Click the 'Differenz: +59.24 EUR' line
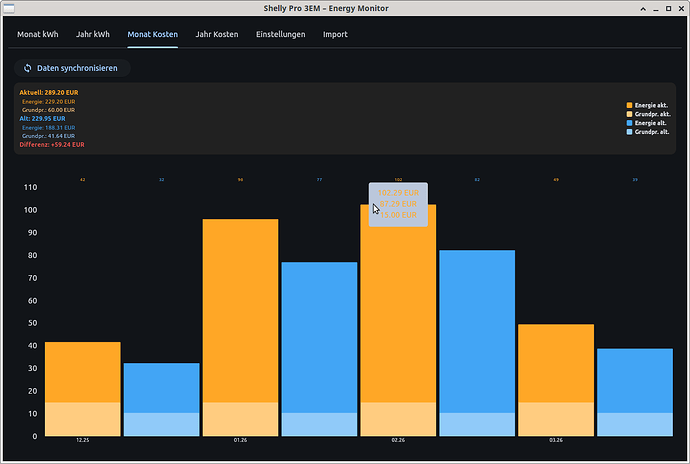This screenshot has width=690, height=464. (x=52, y=144)
